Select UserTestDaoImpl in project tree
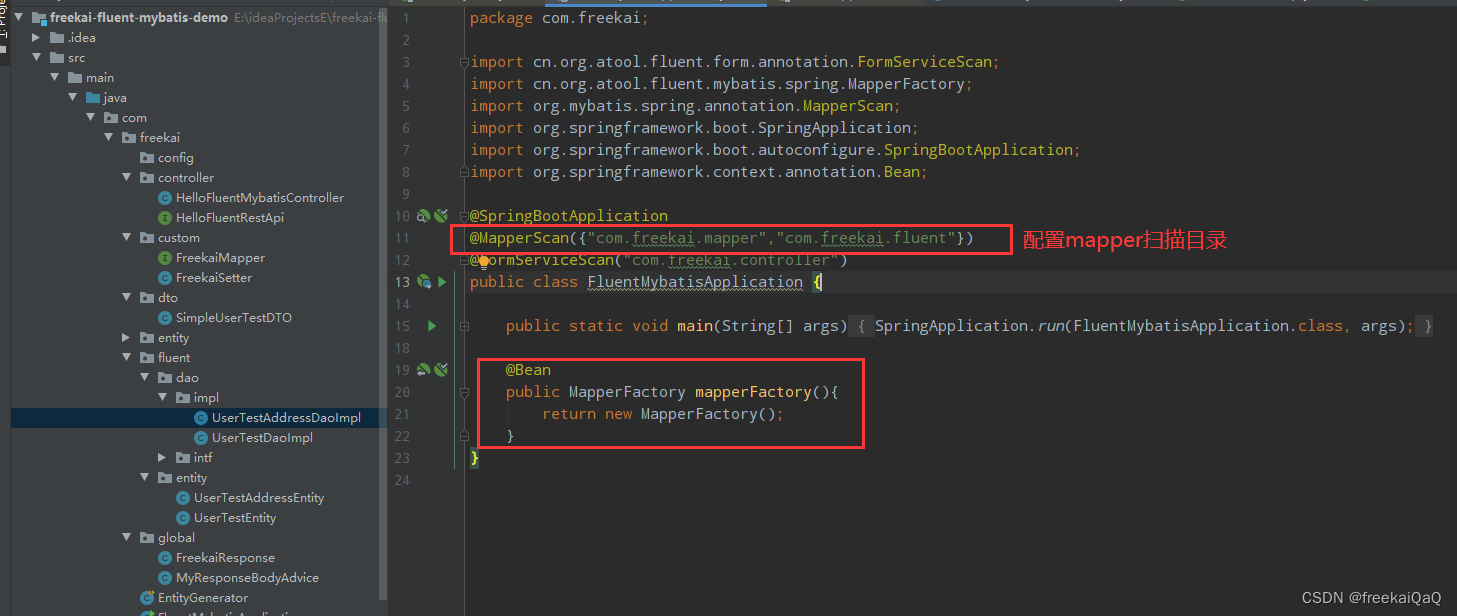 pyautogui.click(x=262, y=438)
